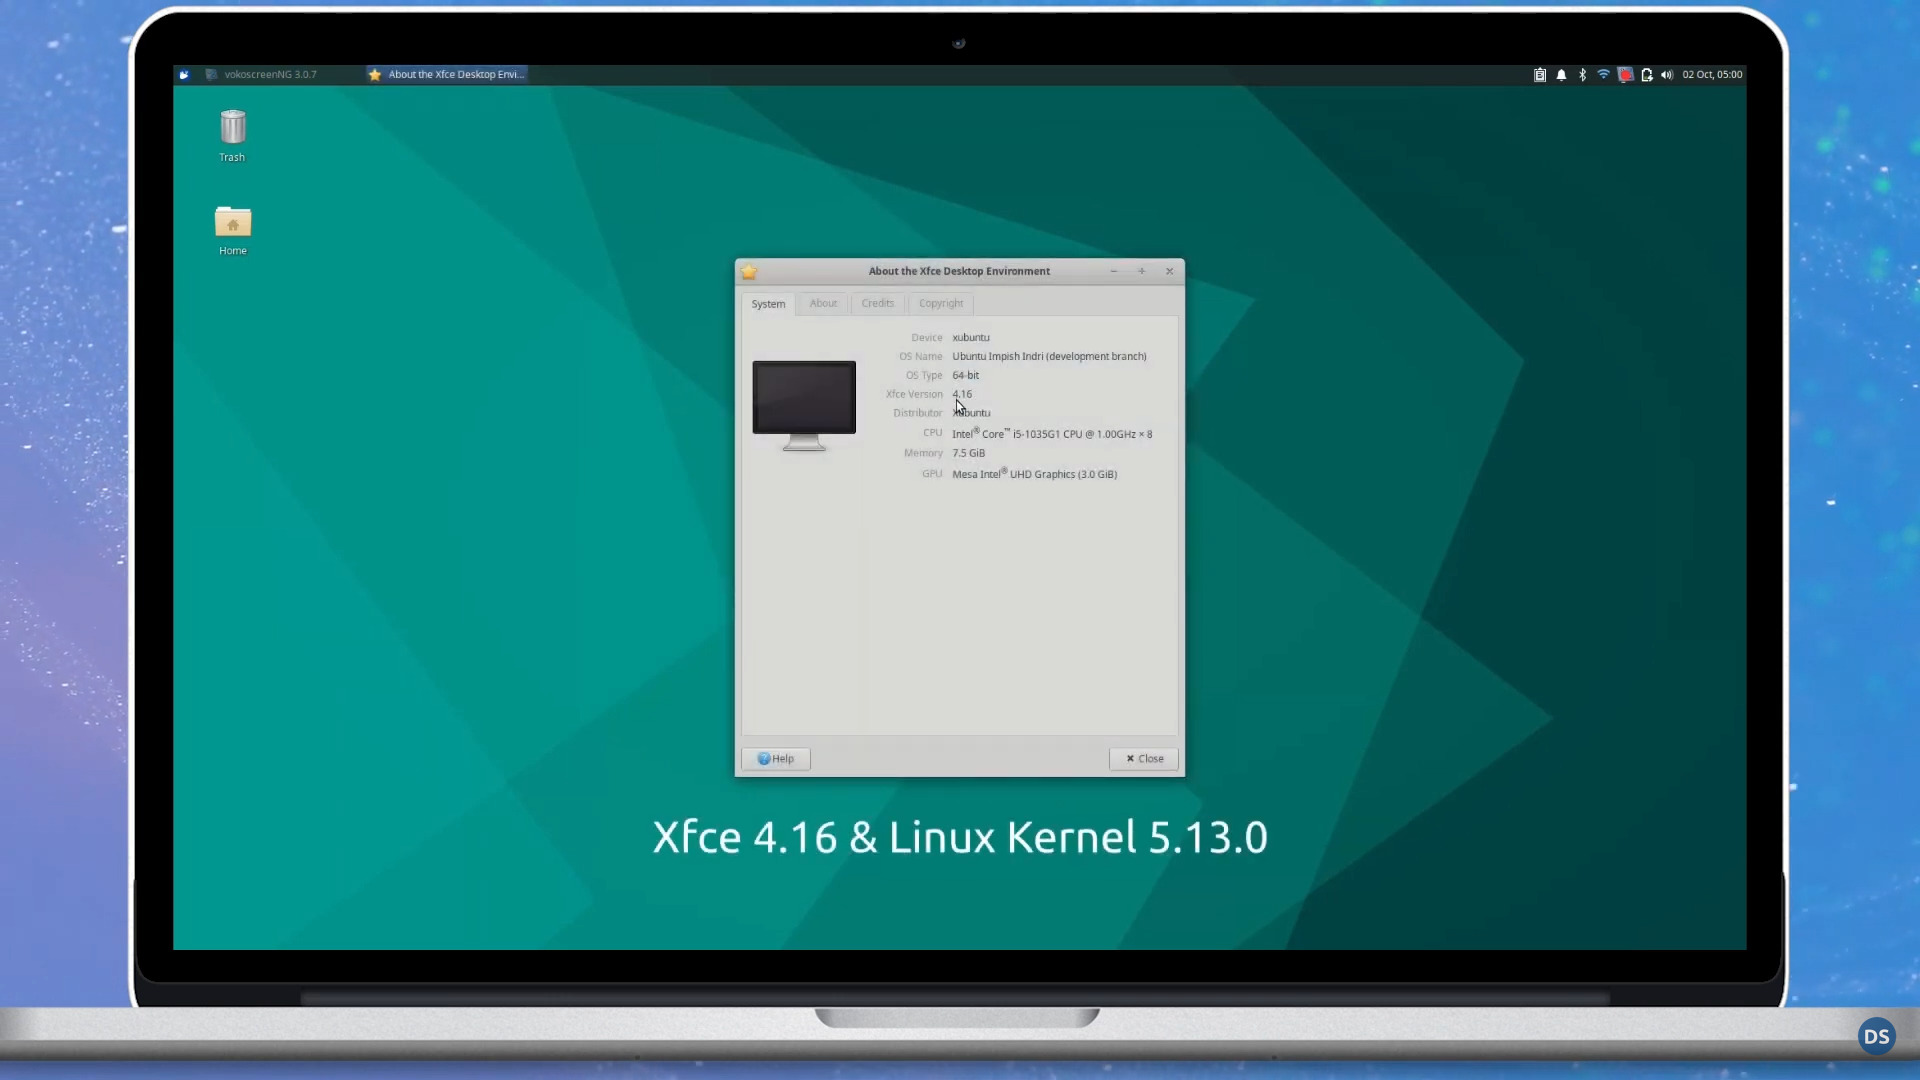Click the dialog title About the Xfce Desktop Environment
1920x1080 pixels.
pos(959,271)
